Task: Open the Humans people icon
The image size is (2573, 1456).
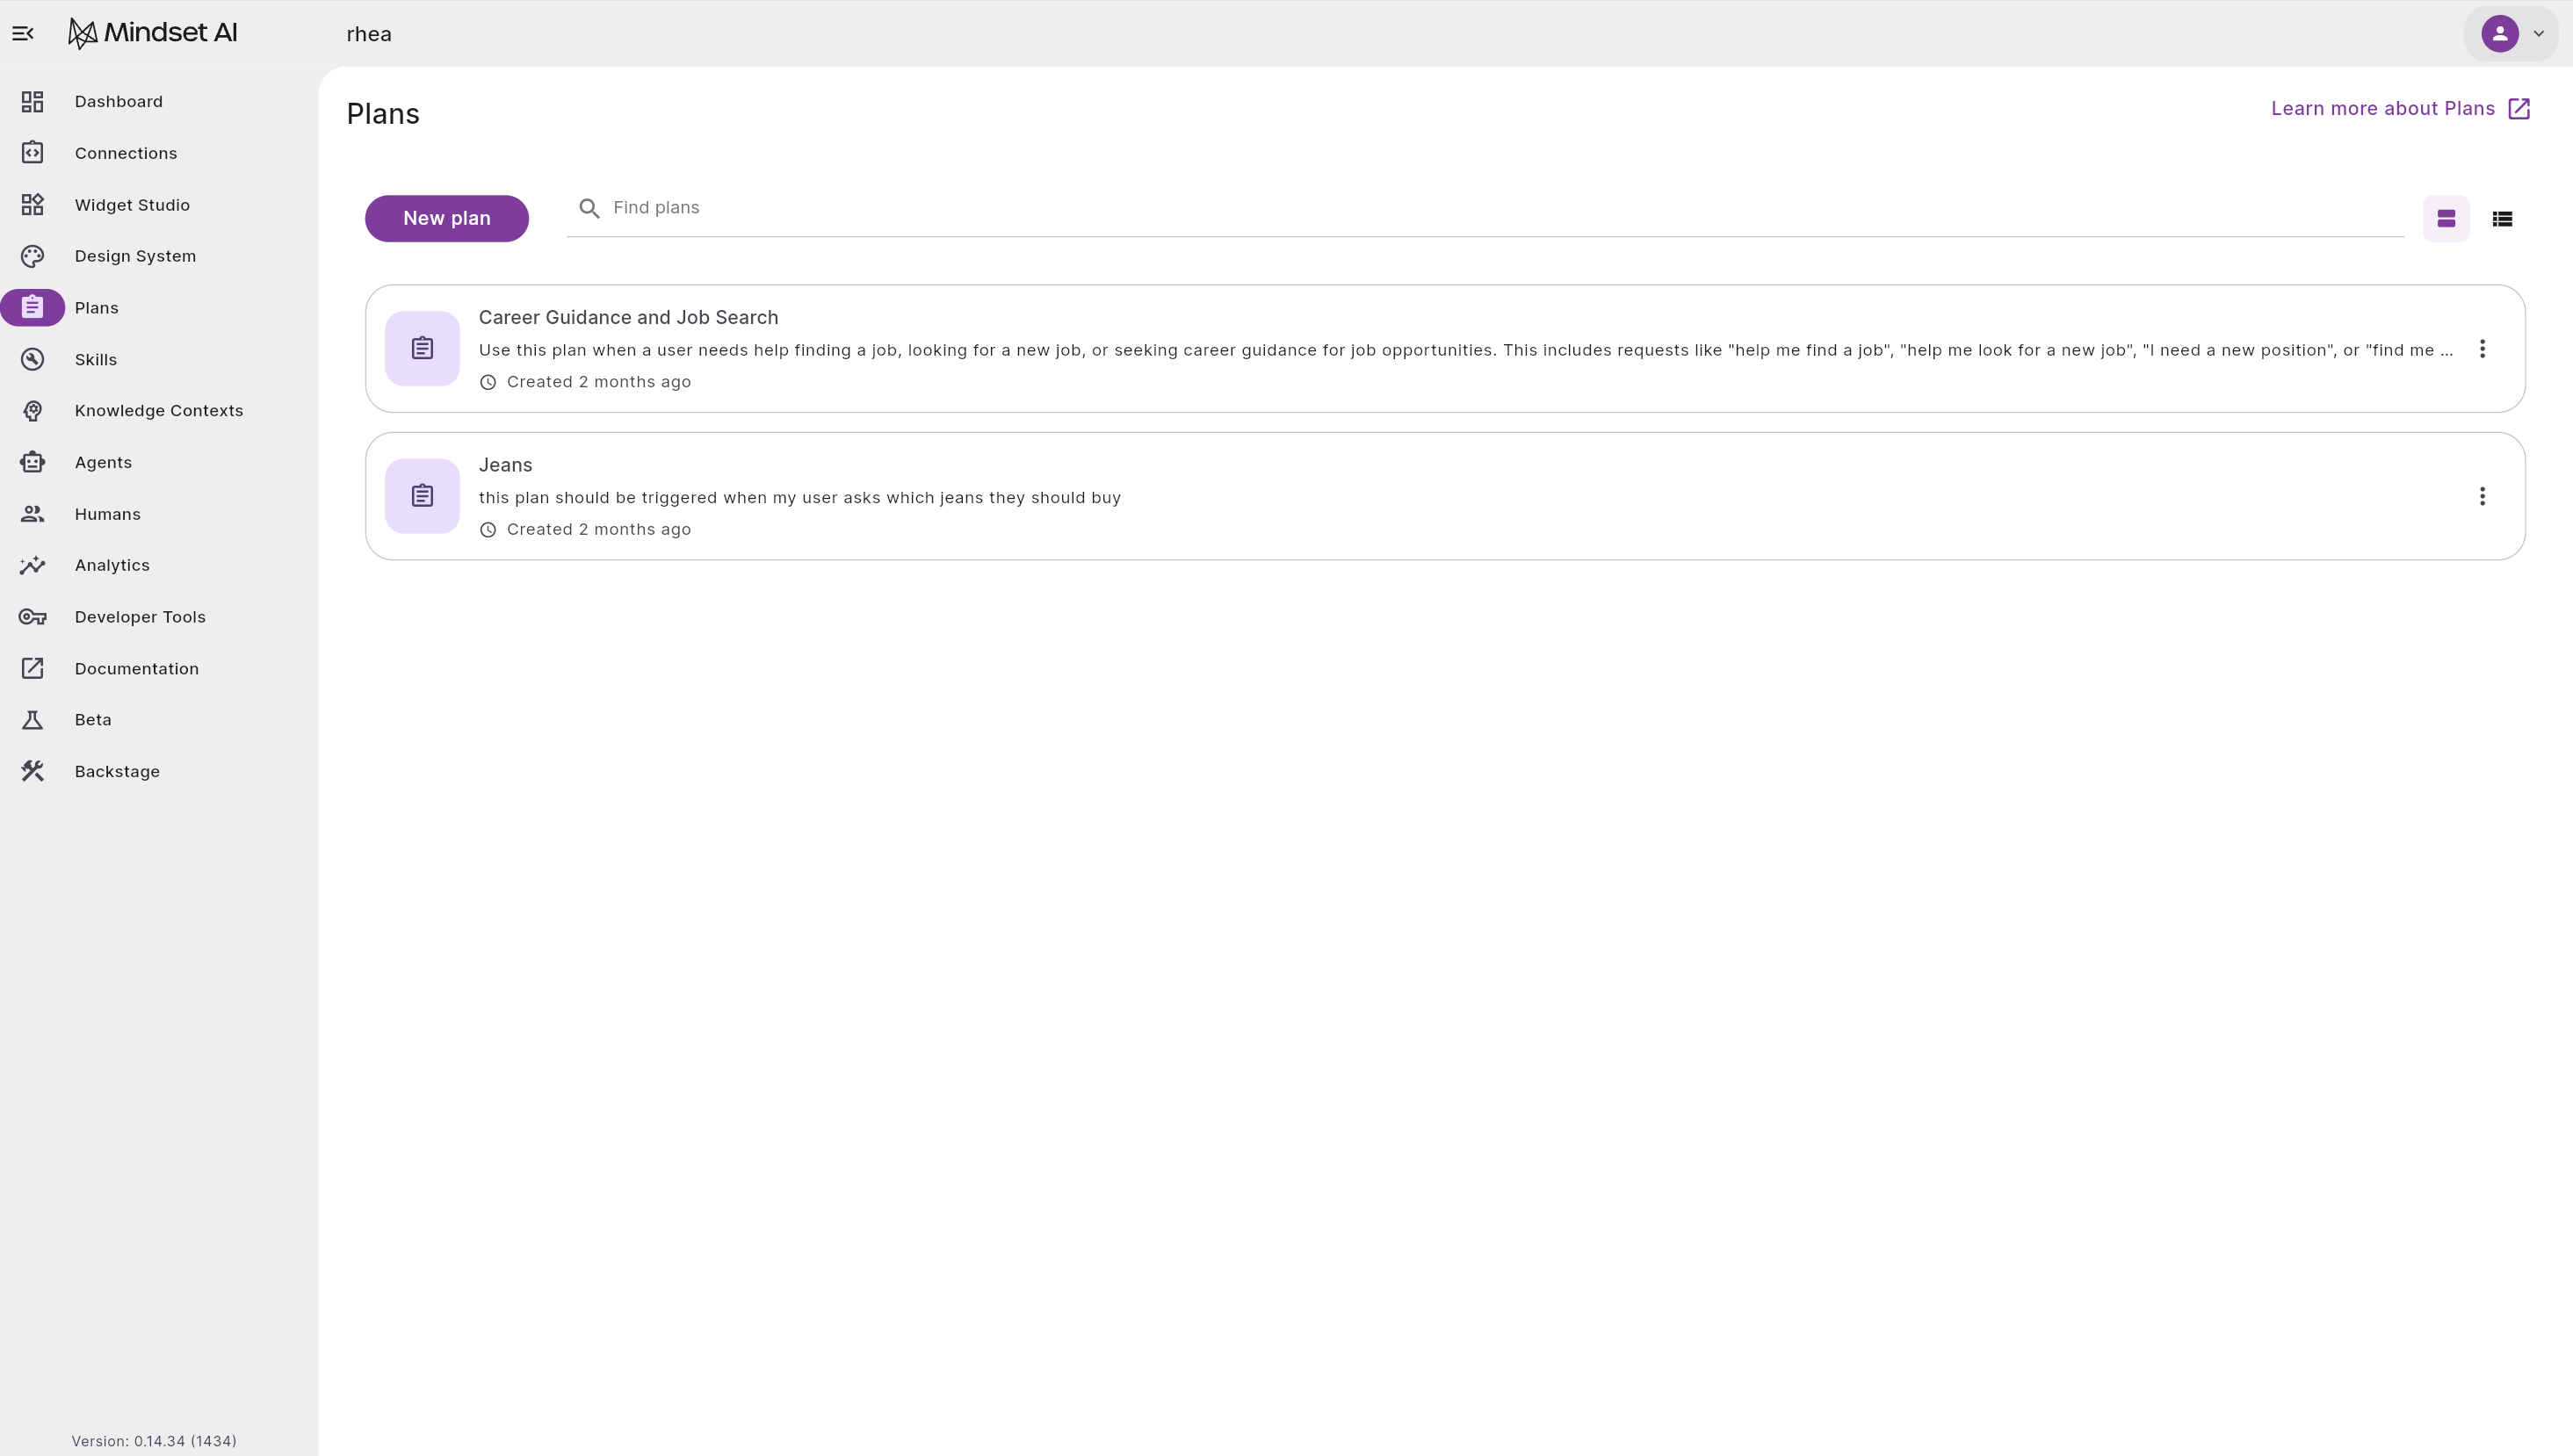Action: point(33,514)
